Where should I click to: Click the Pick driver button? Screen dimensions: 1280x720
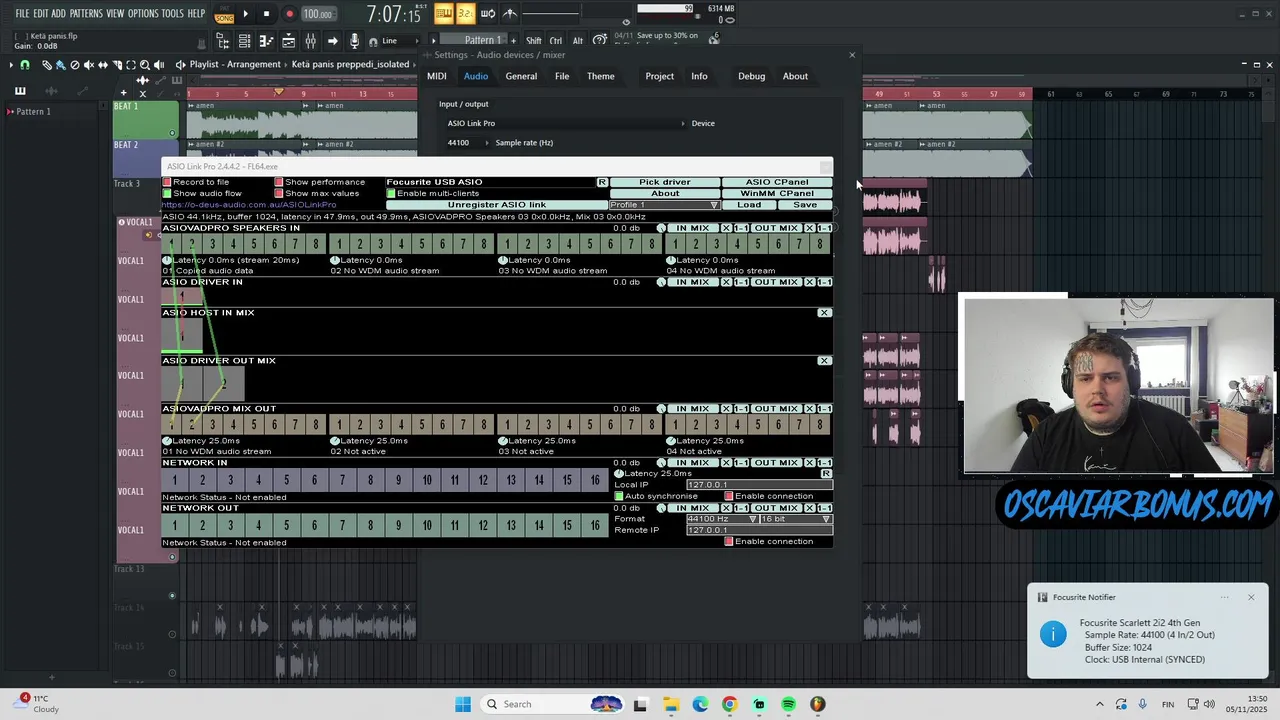pyautogui.click(x=665, y=182)
